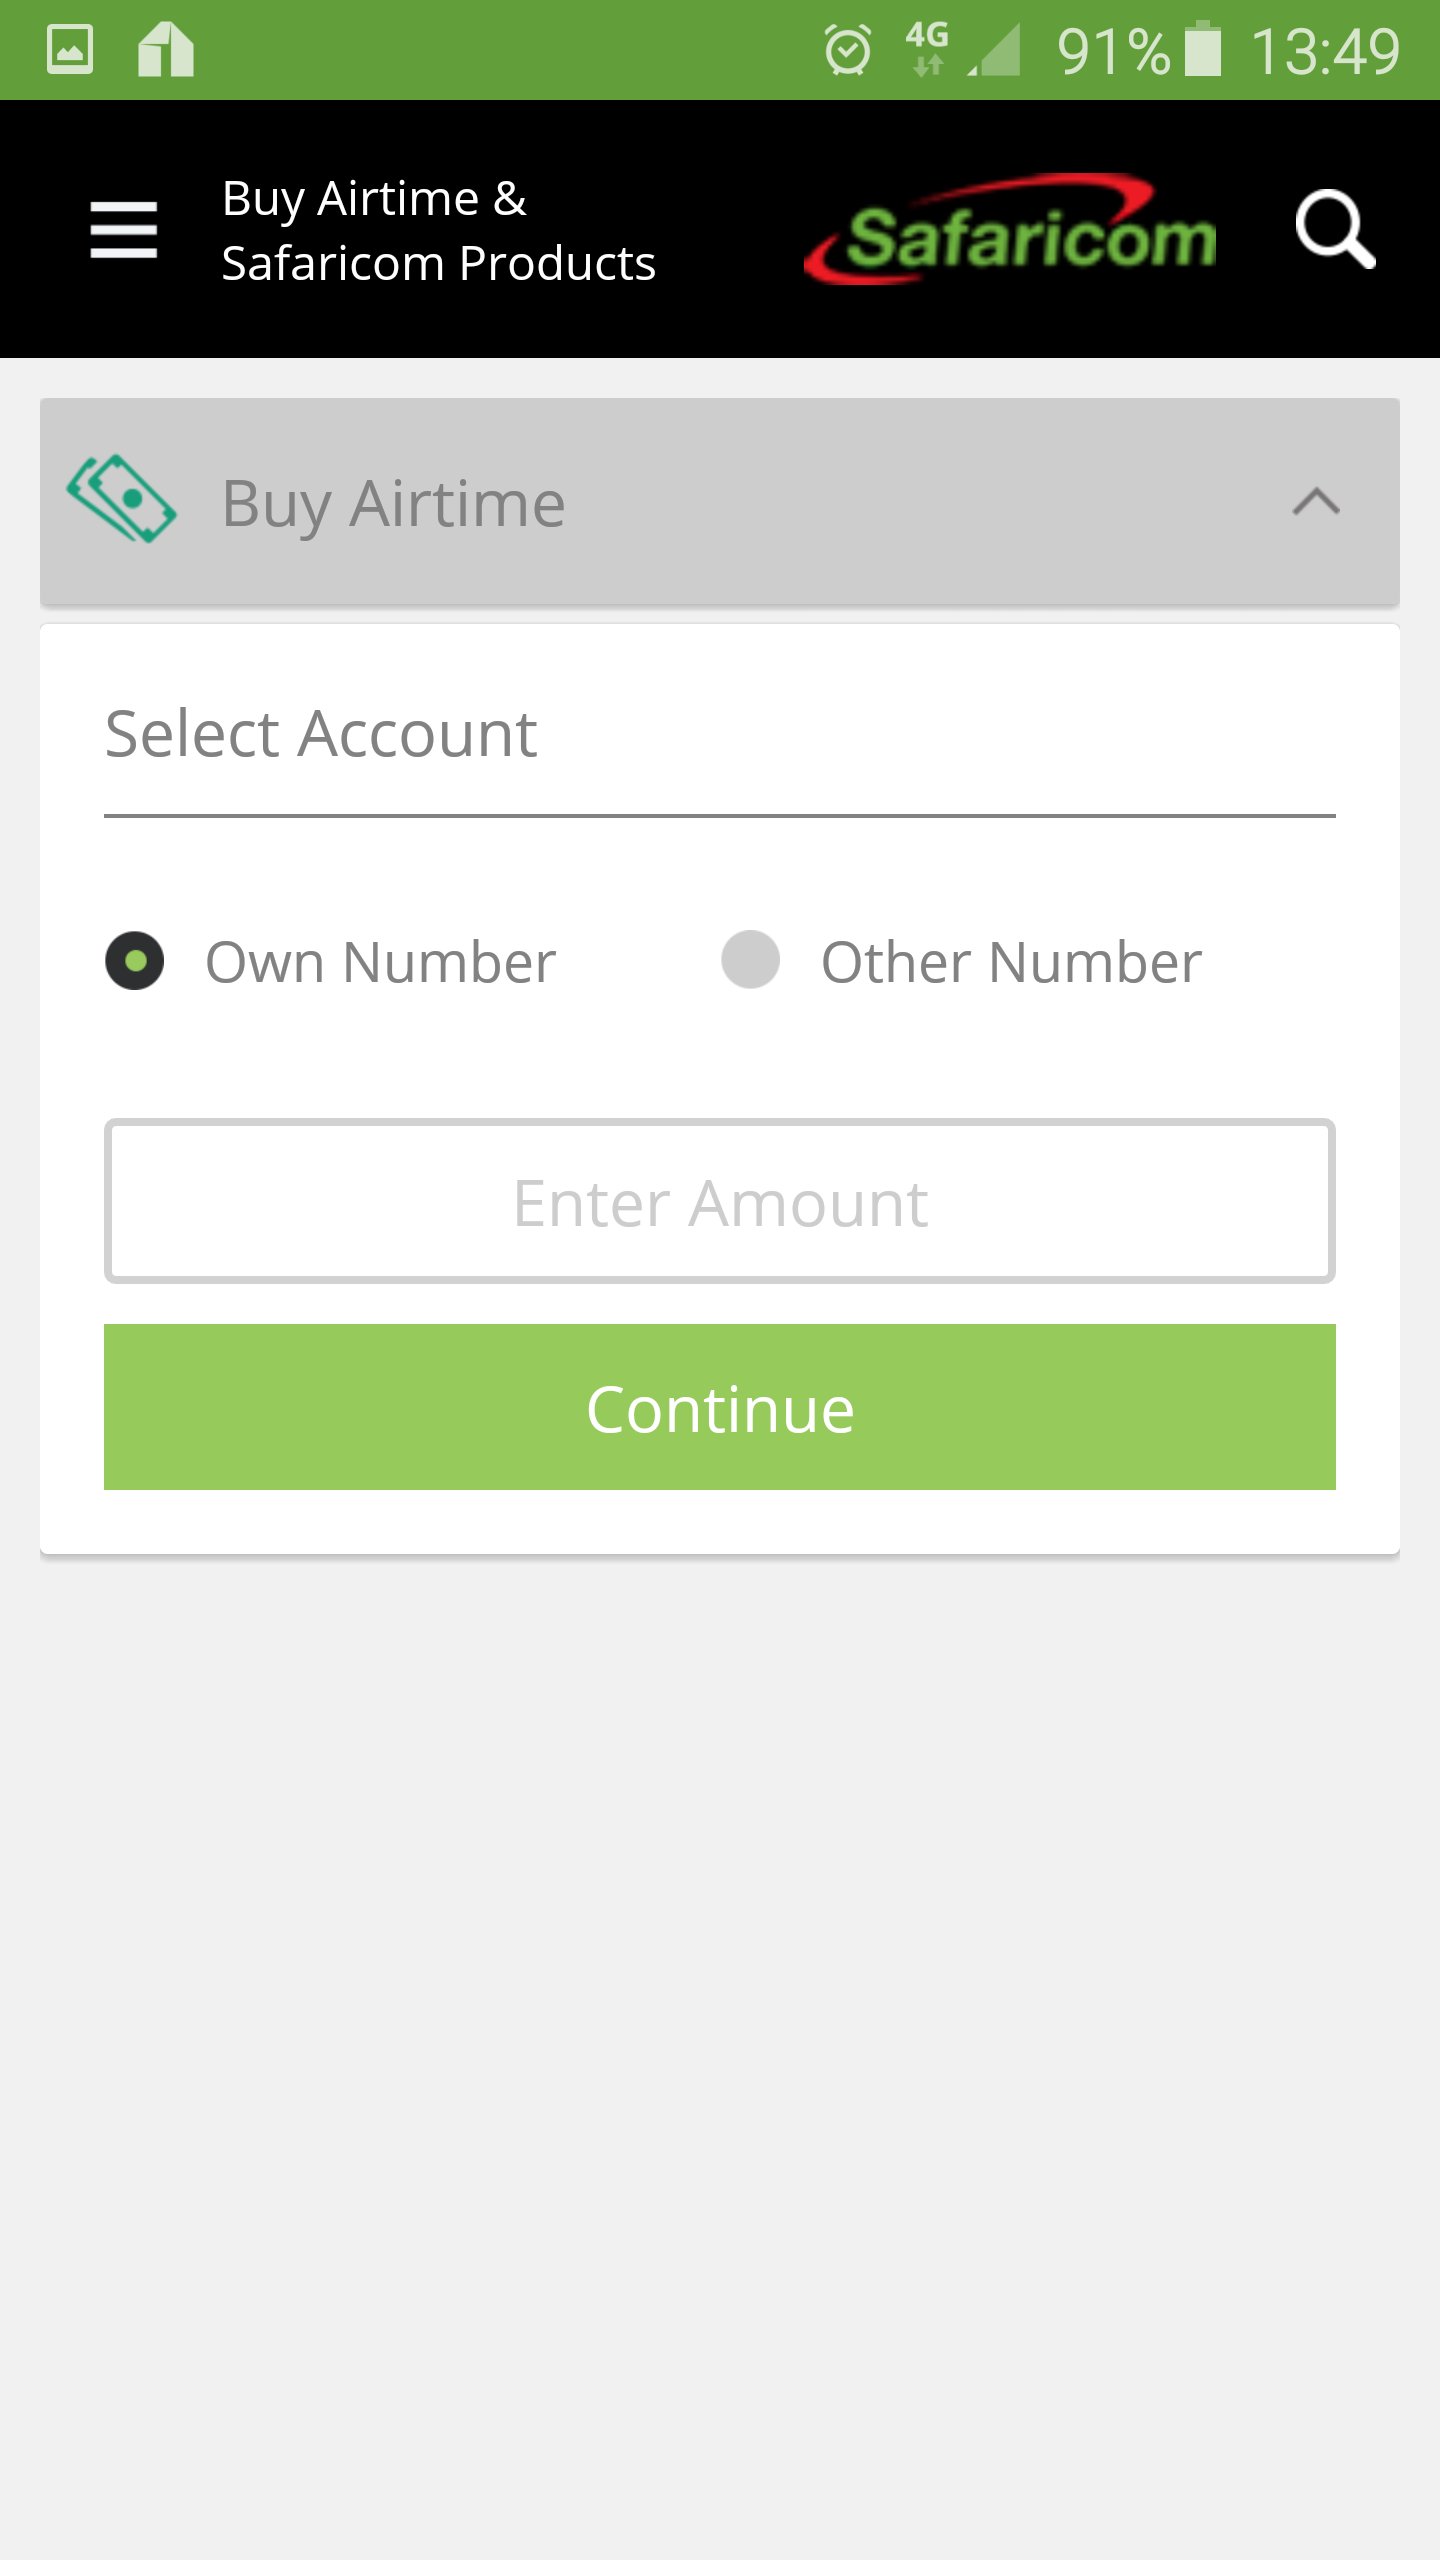This screenshot has width=1440, height=2560.
Task: Open the hamburger navigation menu
Action: 123,229
